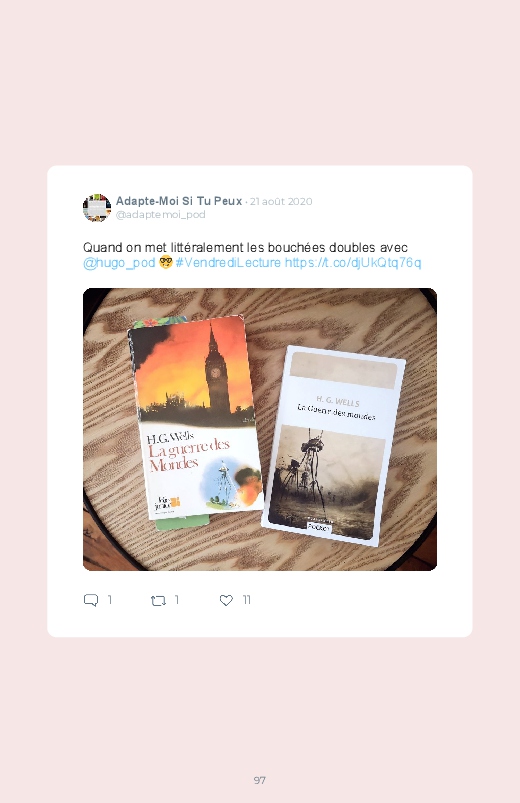Viewport: 520px width, 803px height.
Task: Click the retweet count number 1
Action: [177, 600]
